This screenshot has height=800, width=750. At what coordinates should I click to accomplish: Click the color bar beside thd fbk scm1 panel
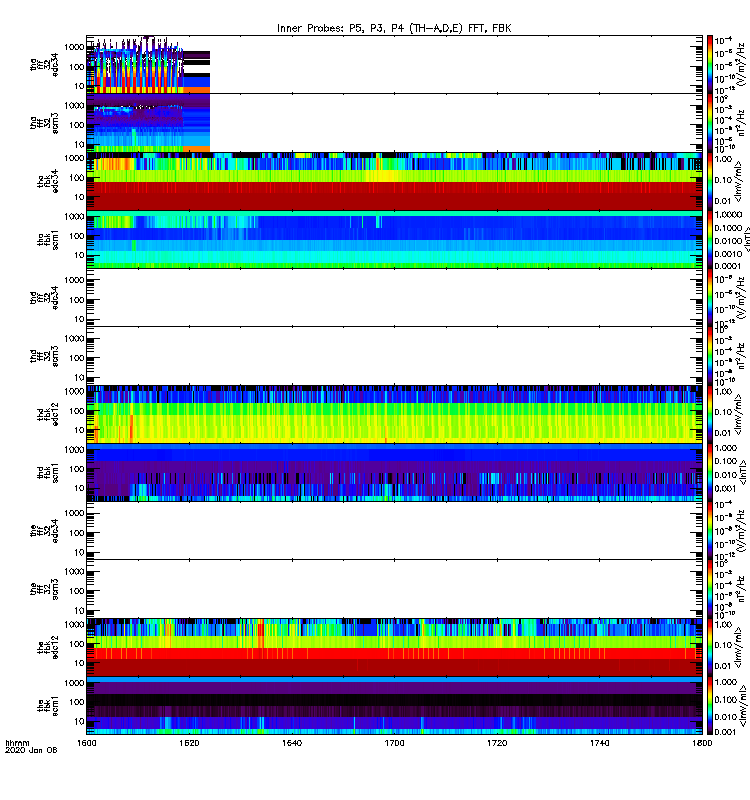710,473
